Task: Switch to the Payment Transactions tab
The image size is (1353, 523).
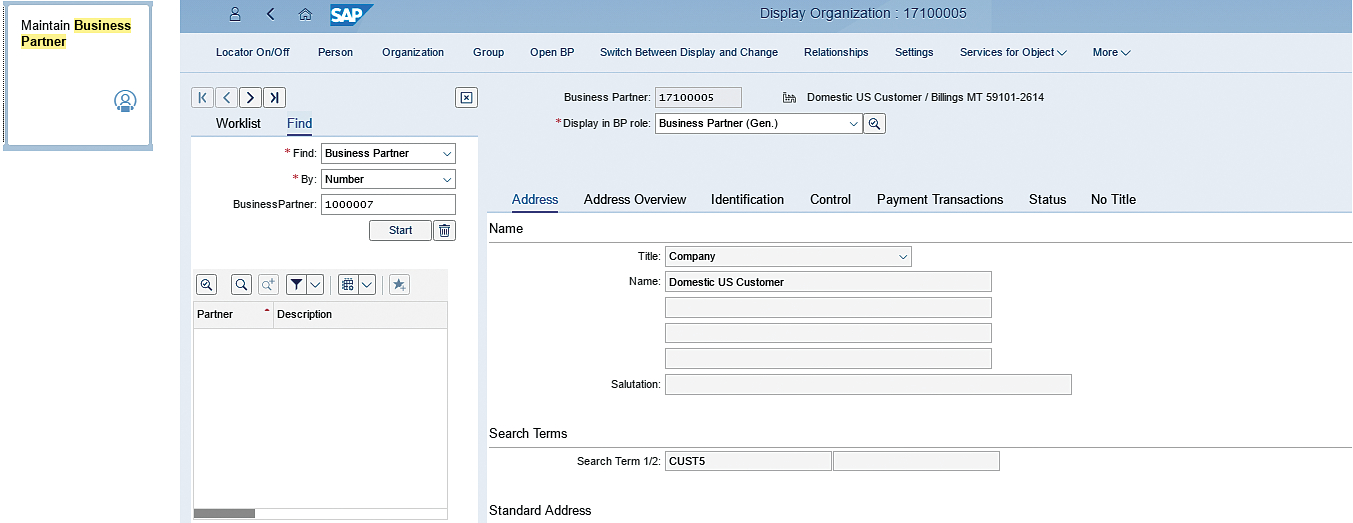Action: pos(939,199)
